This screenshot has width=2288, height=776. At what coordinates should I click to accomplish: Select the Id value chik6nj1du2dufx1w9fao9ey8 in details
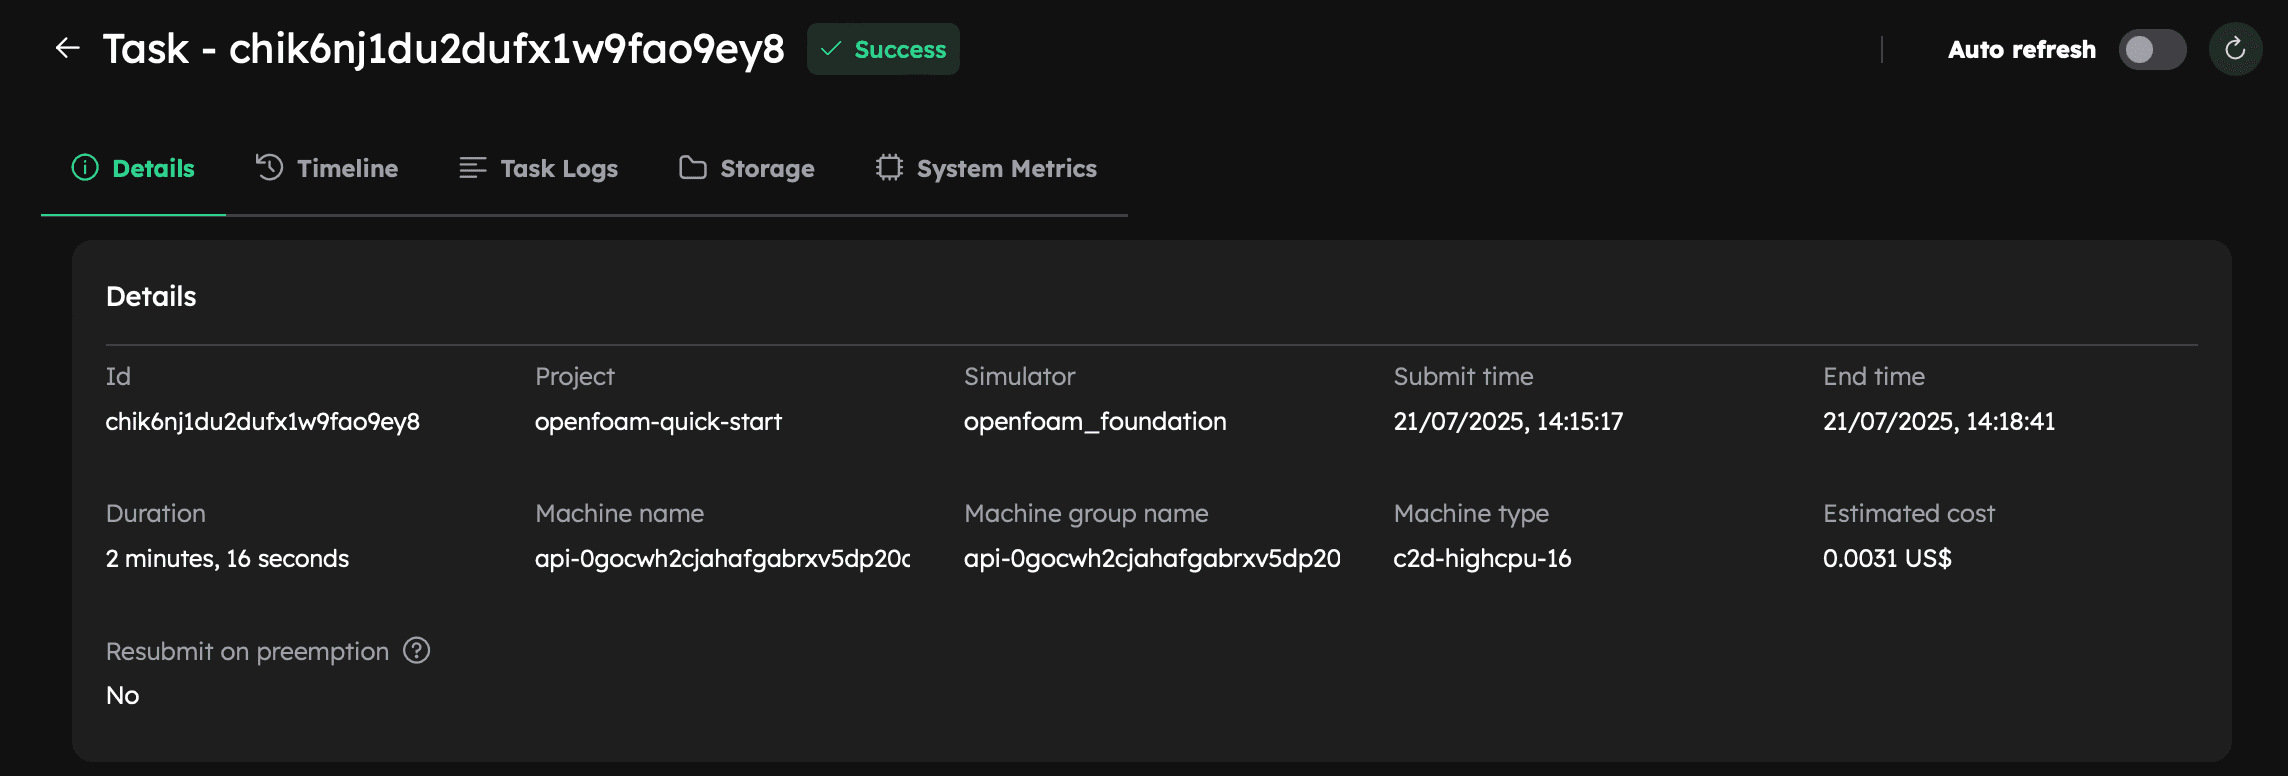(263, 422)
